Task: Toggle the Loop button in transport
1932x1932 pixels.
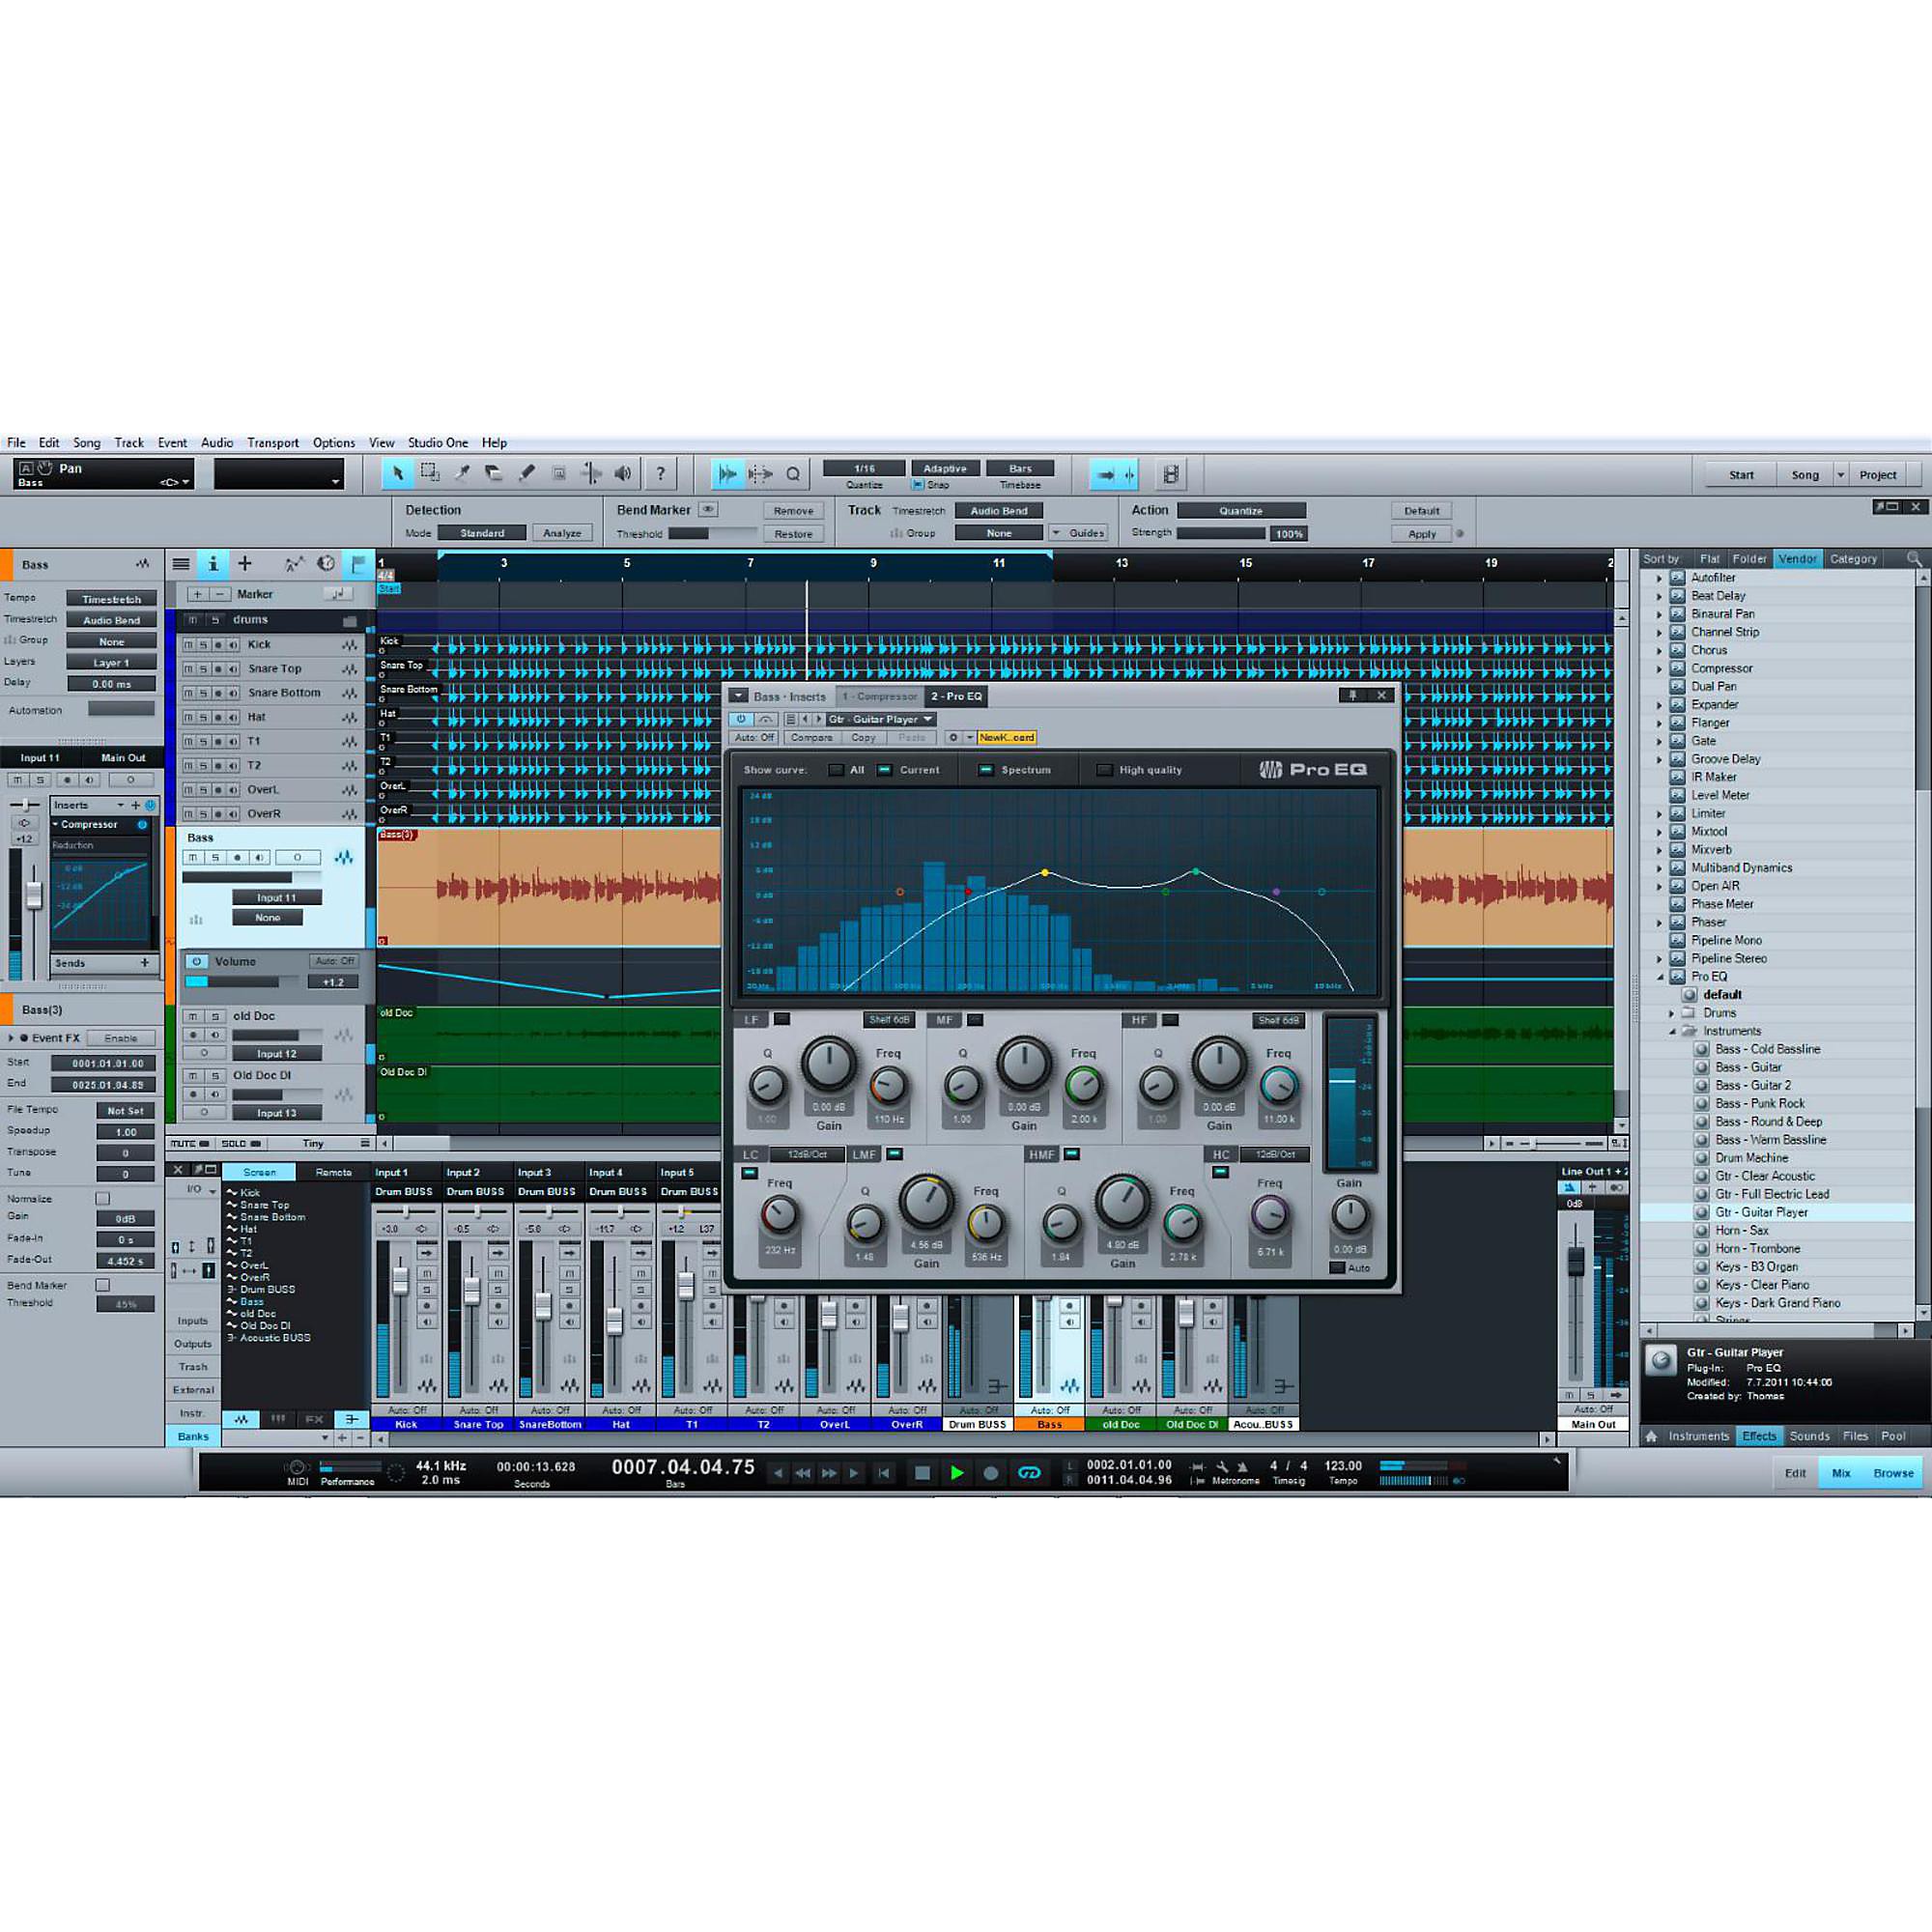Action: tap(1029, 1472)
